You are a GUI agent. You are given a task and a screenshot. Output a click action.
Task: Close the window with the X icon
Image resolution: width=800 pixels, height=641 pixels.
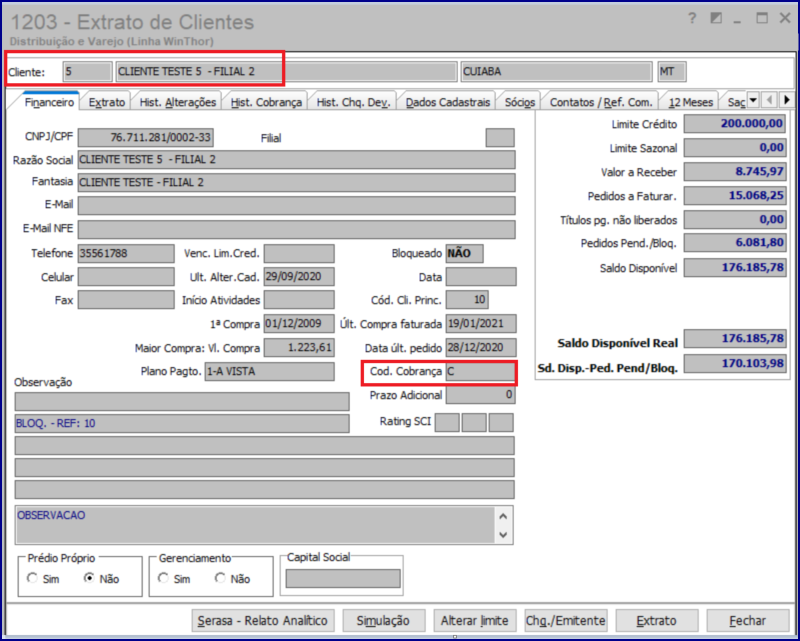[785, 18]
